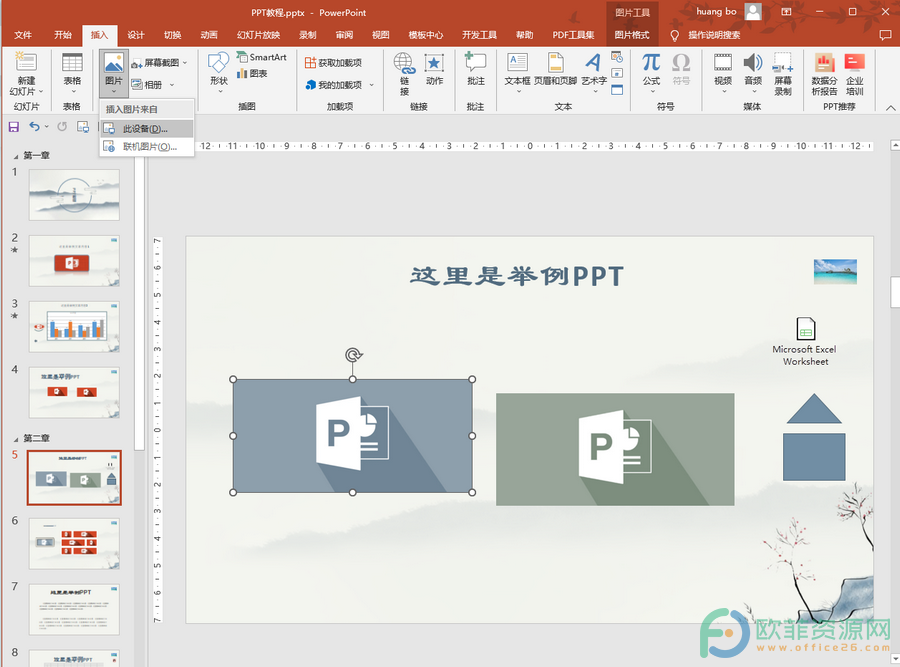The height and width of the screenshot is (667, 900).
Task: Insert a chart (图表)
Action: pos(252,73)
